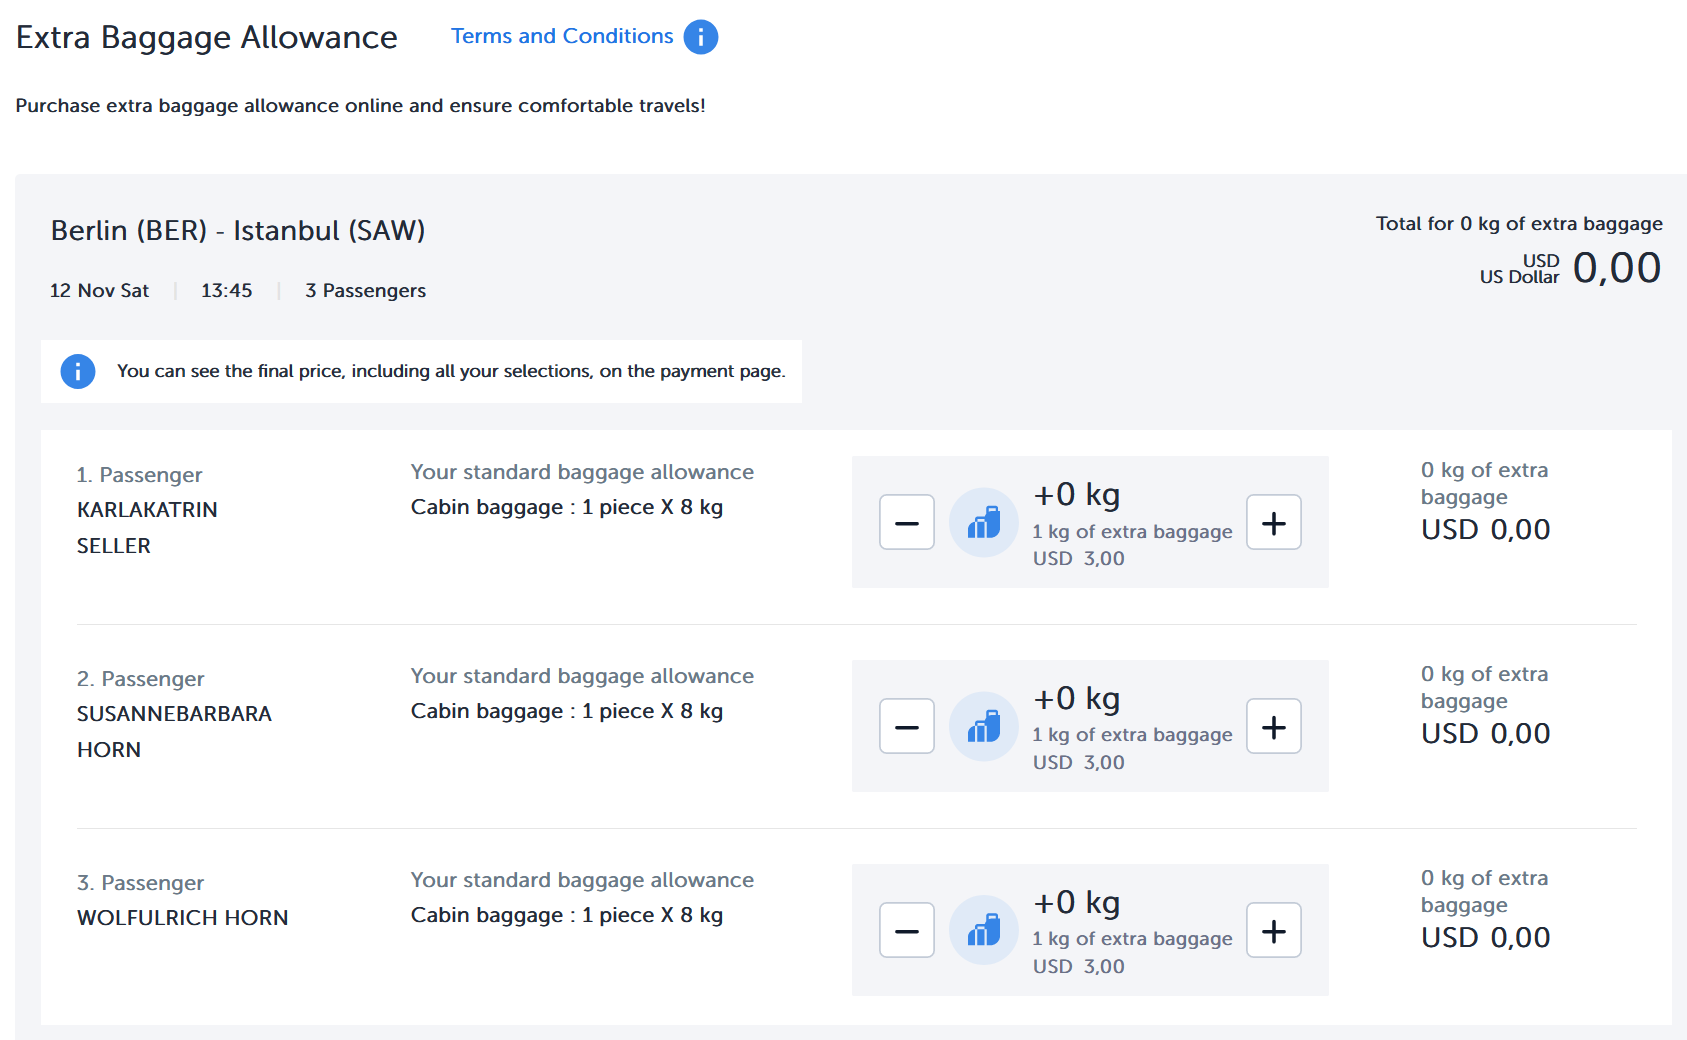Click luggage icon in Karlakatrin Seller's row
1687x1040 pixels.
tap(983, 522)
